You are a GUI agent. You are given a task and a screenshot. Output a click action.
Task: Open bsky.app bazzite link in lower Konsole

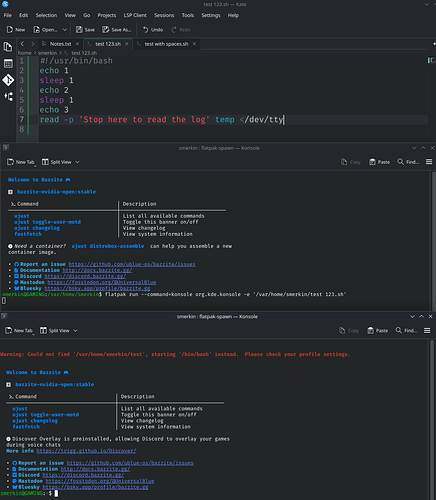[x=95, y=487]
